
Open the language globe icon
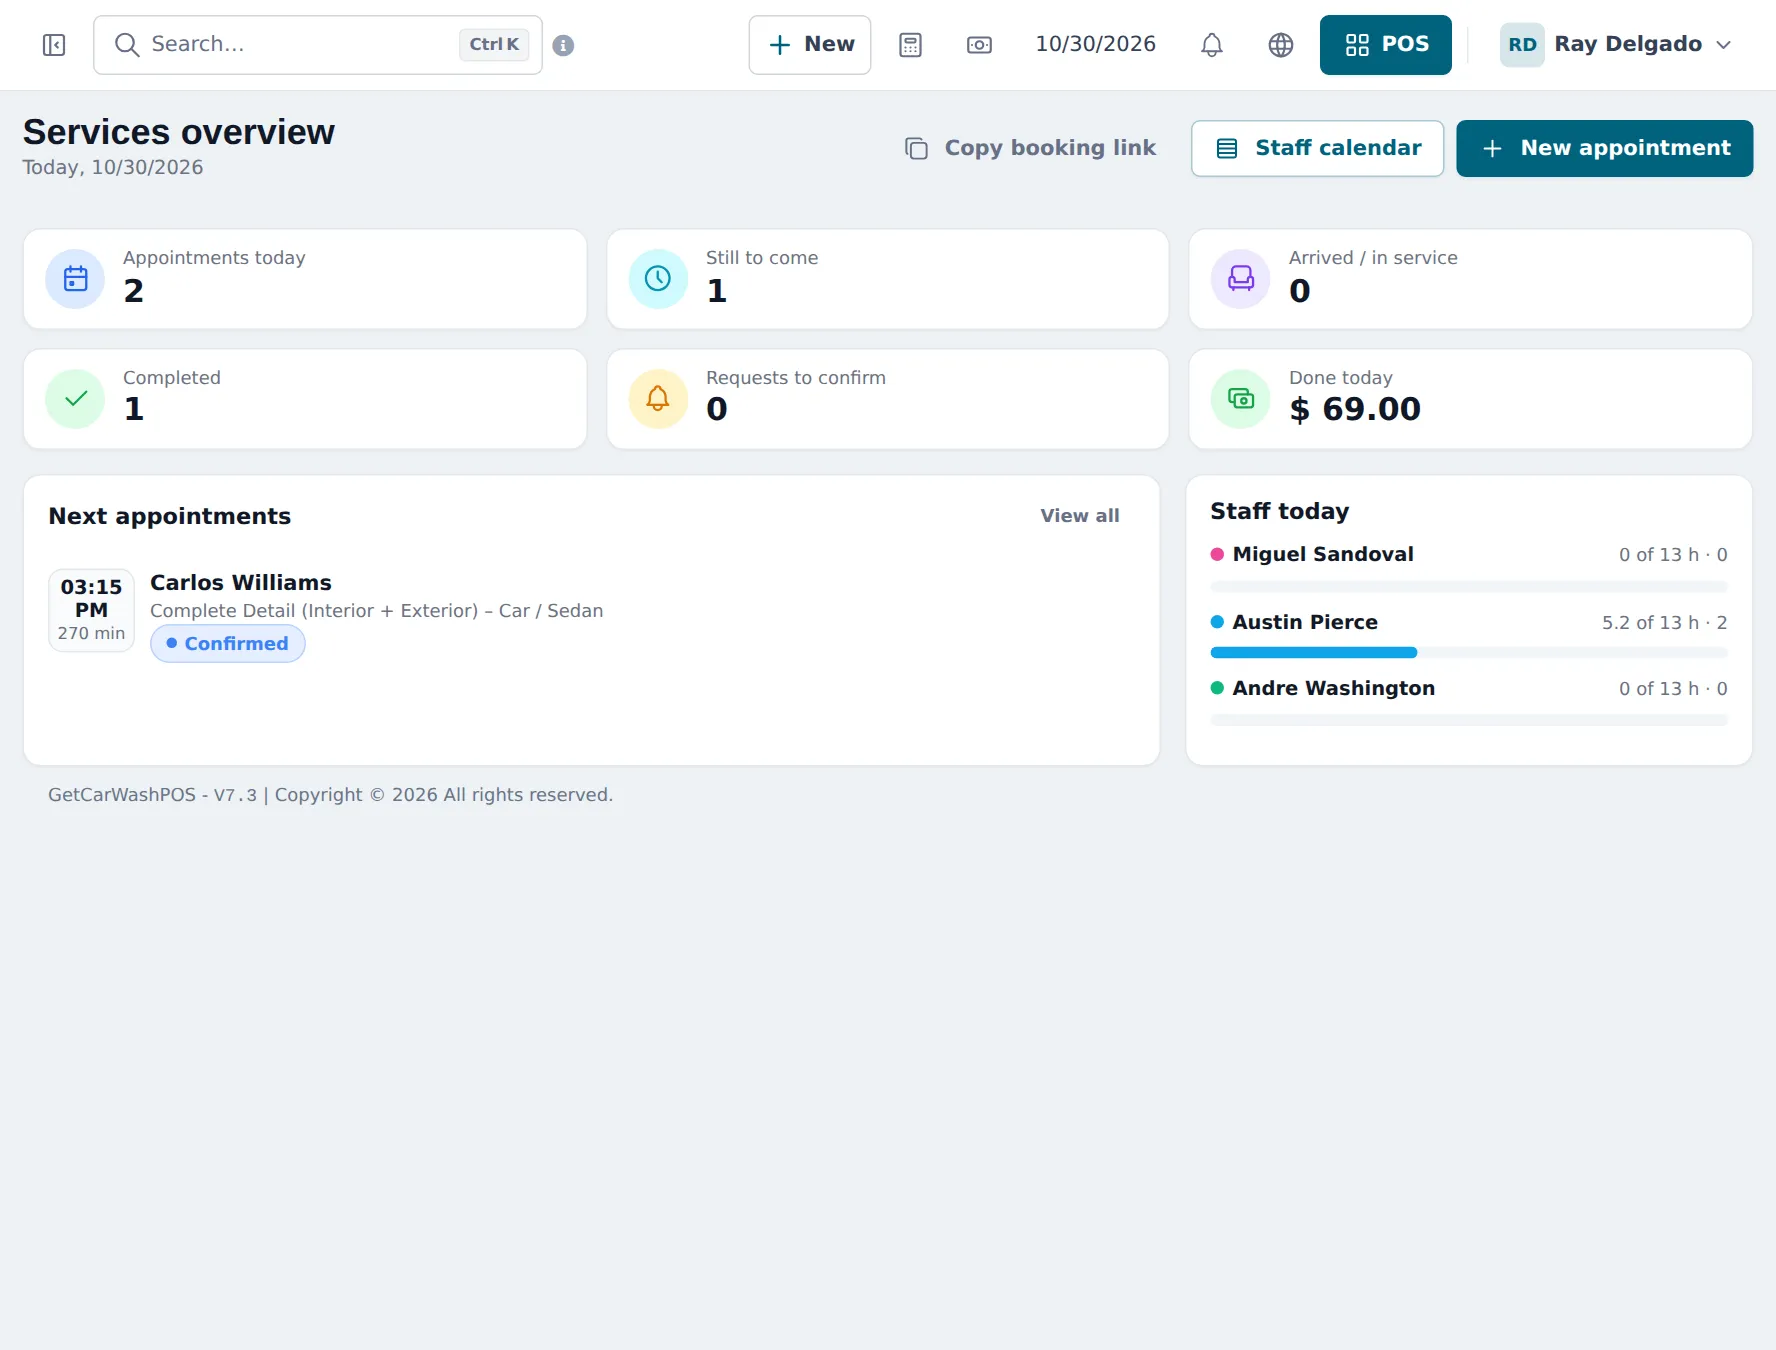click(x=1280, y=45)
